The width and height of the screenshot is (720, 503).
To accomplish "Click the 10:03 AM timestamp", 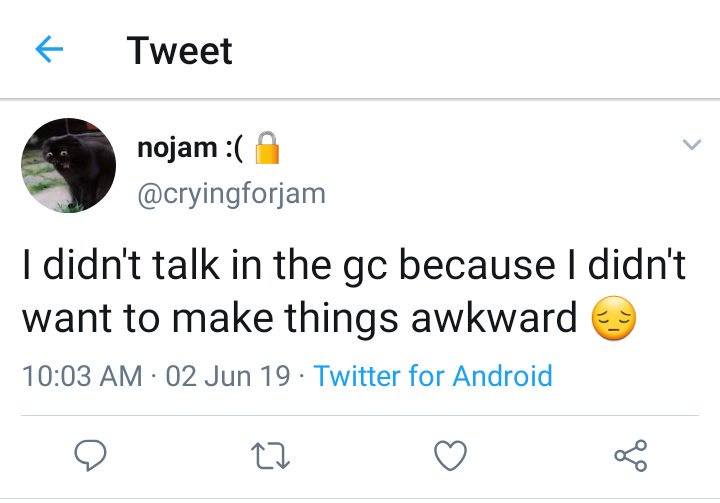I will [82, 376].
